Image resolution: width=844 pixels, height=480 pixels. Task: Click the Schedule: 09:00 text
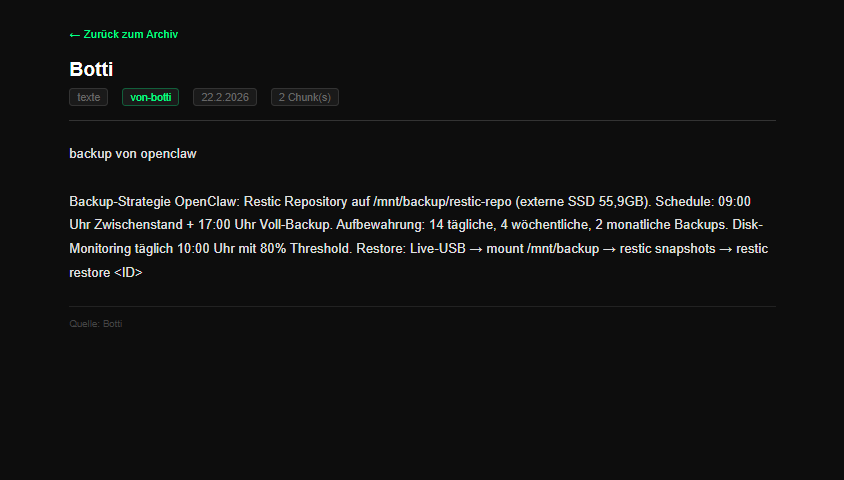[x=703, y=201]
